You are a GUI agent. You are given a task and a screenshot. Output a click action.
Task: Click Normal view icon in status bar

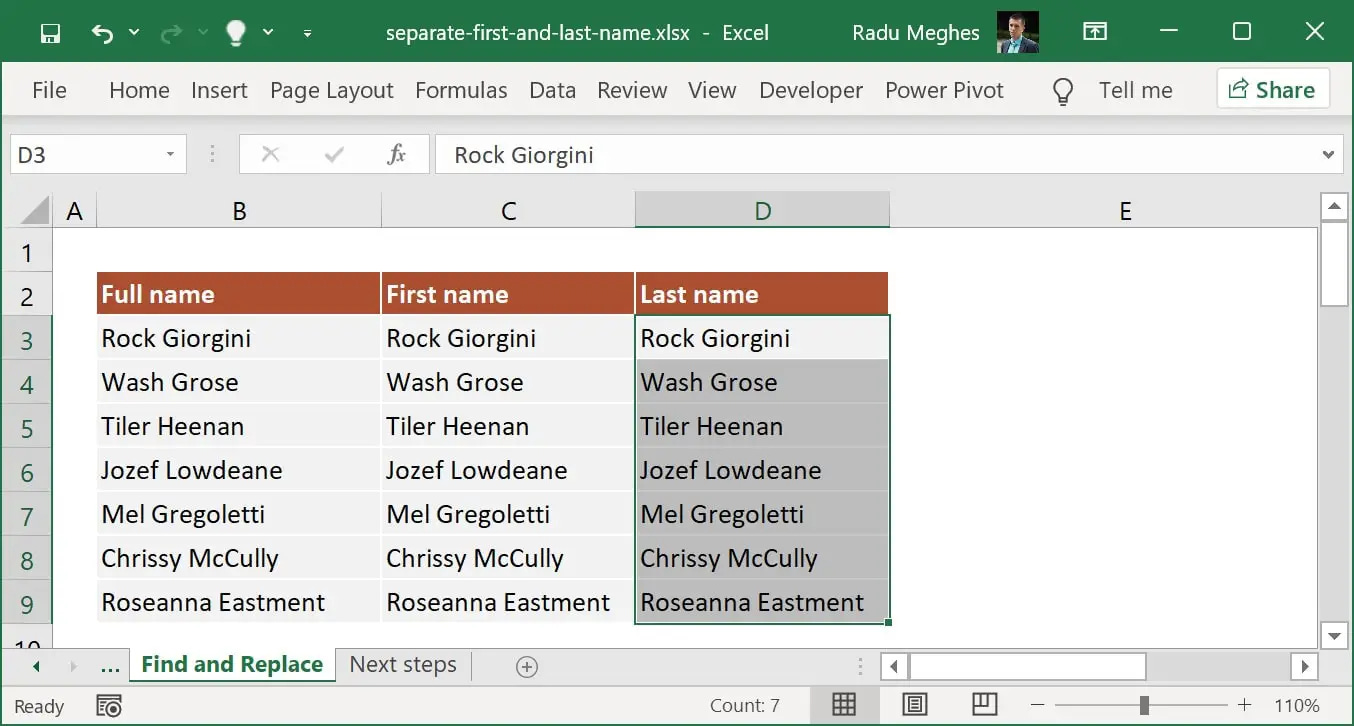[844, 705]
